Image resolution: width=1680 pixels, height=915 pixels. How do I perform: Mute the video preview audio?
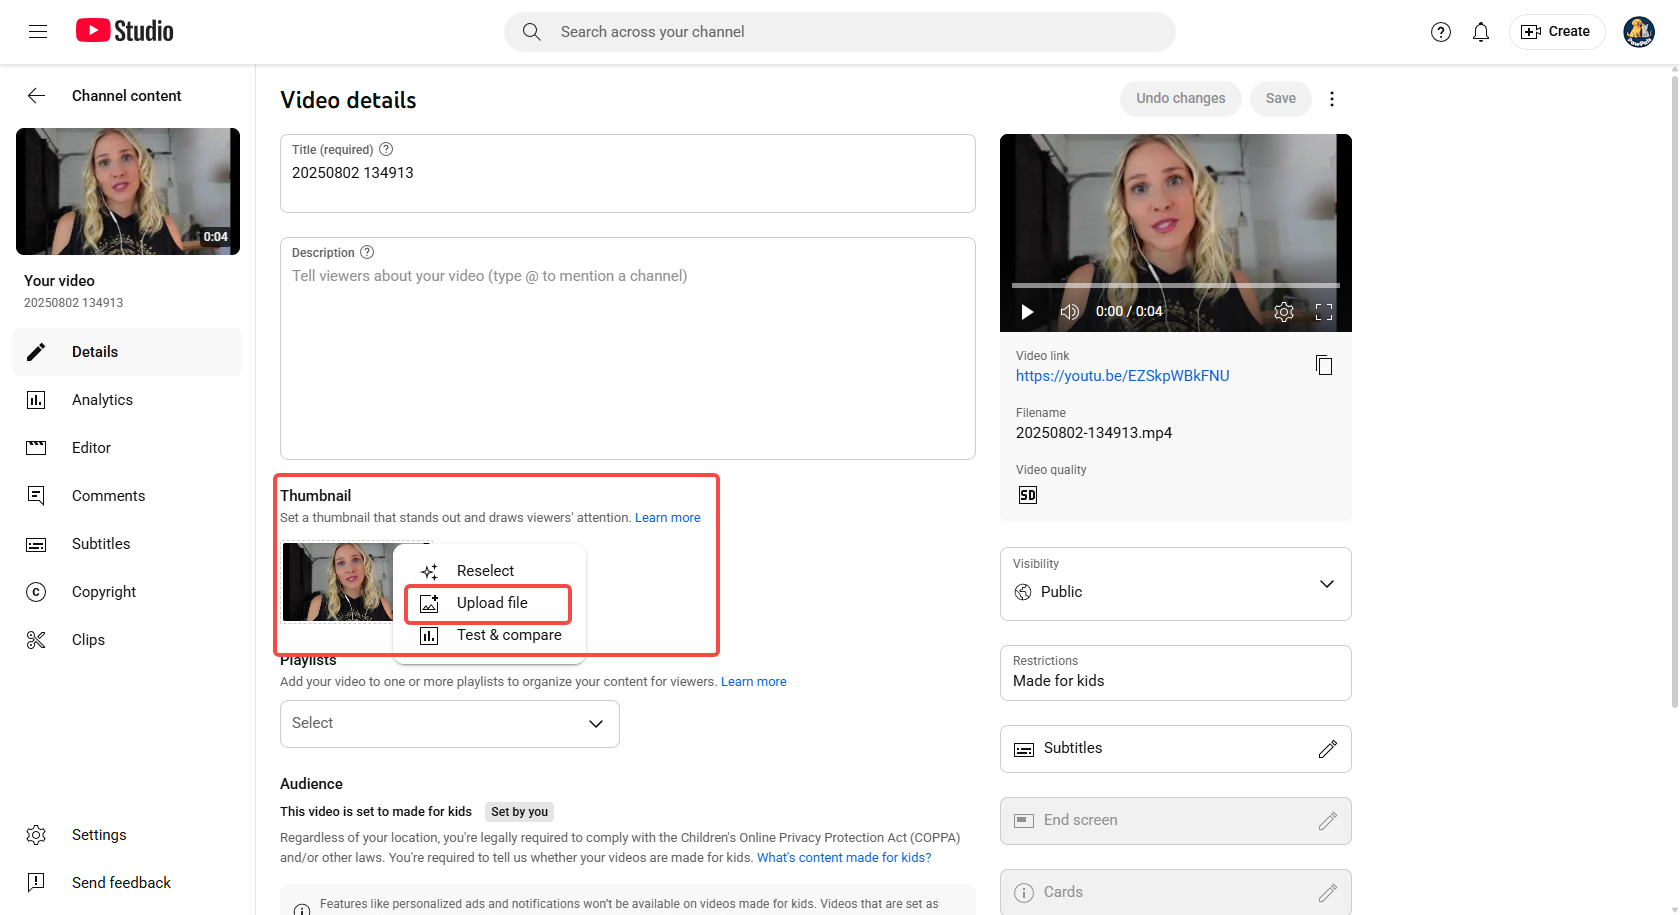pyautogui.click(x=1069, y=311)
